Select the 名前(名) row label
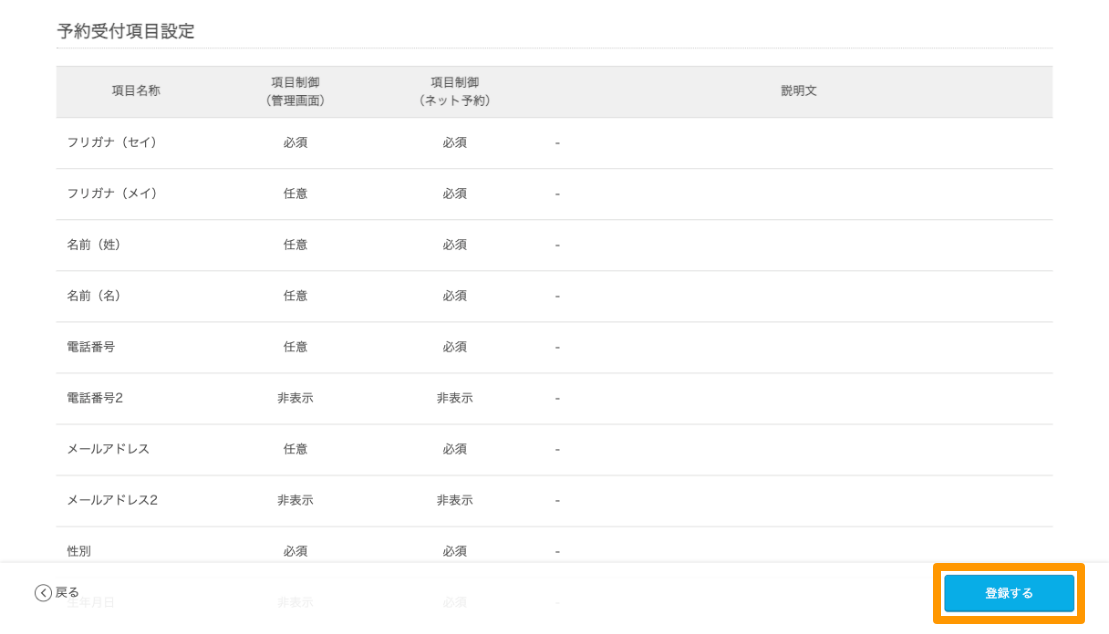Image resolution: width=1109 pixels, height=634 pixels. pyautogui.click(x=94, y=296)
